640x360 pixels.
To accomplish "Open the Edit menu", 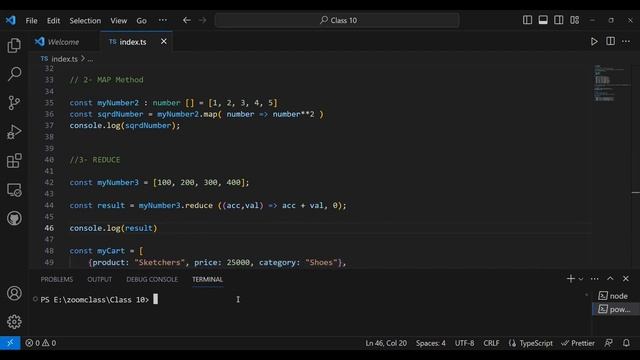I will coord(53,20).
